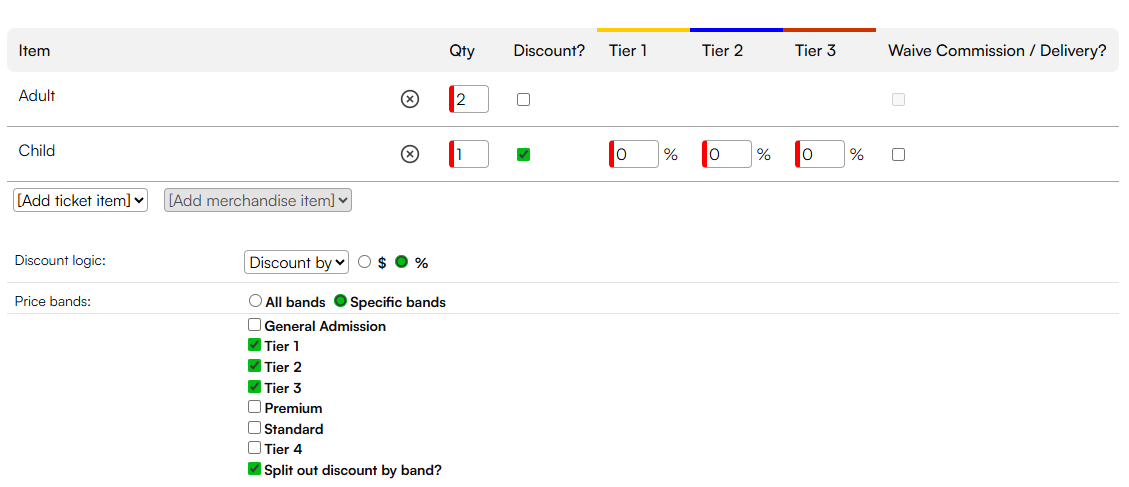Open the Add ticket item dropdown
Viewport: 1129px width, 487px height.
click(81, 200)
